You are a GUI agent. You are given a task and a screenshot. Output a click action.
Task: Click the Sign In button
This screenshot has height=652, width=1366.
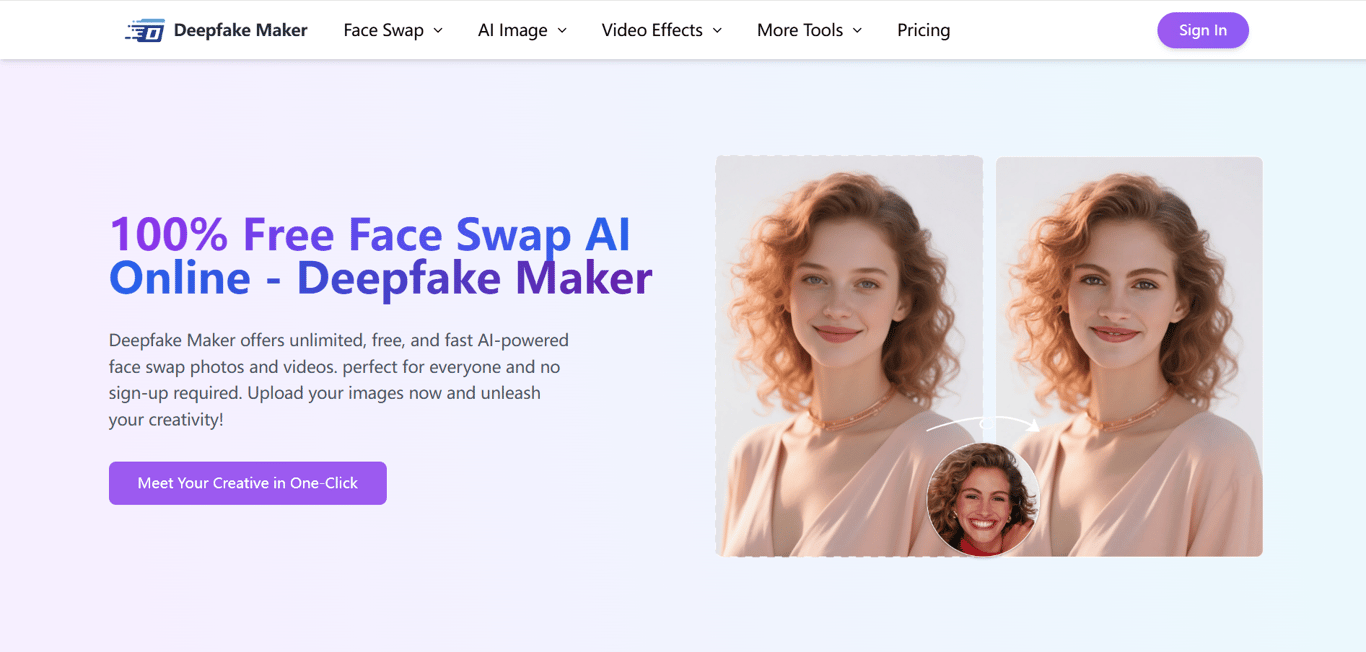pos(1202,30)
